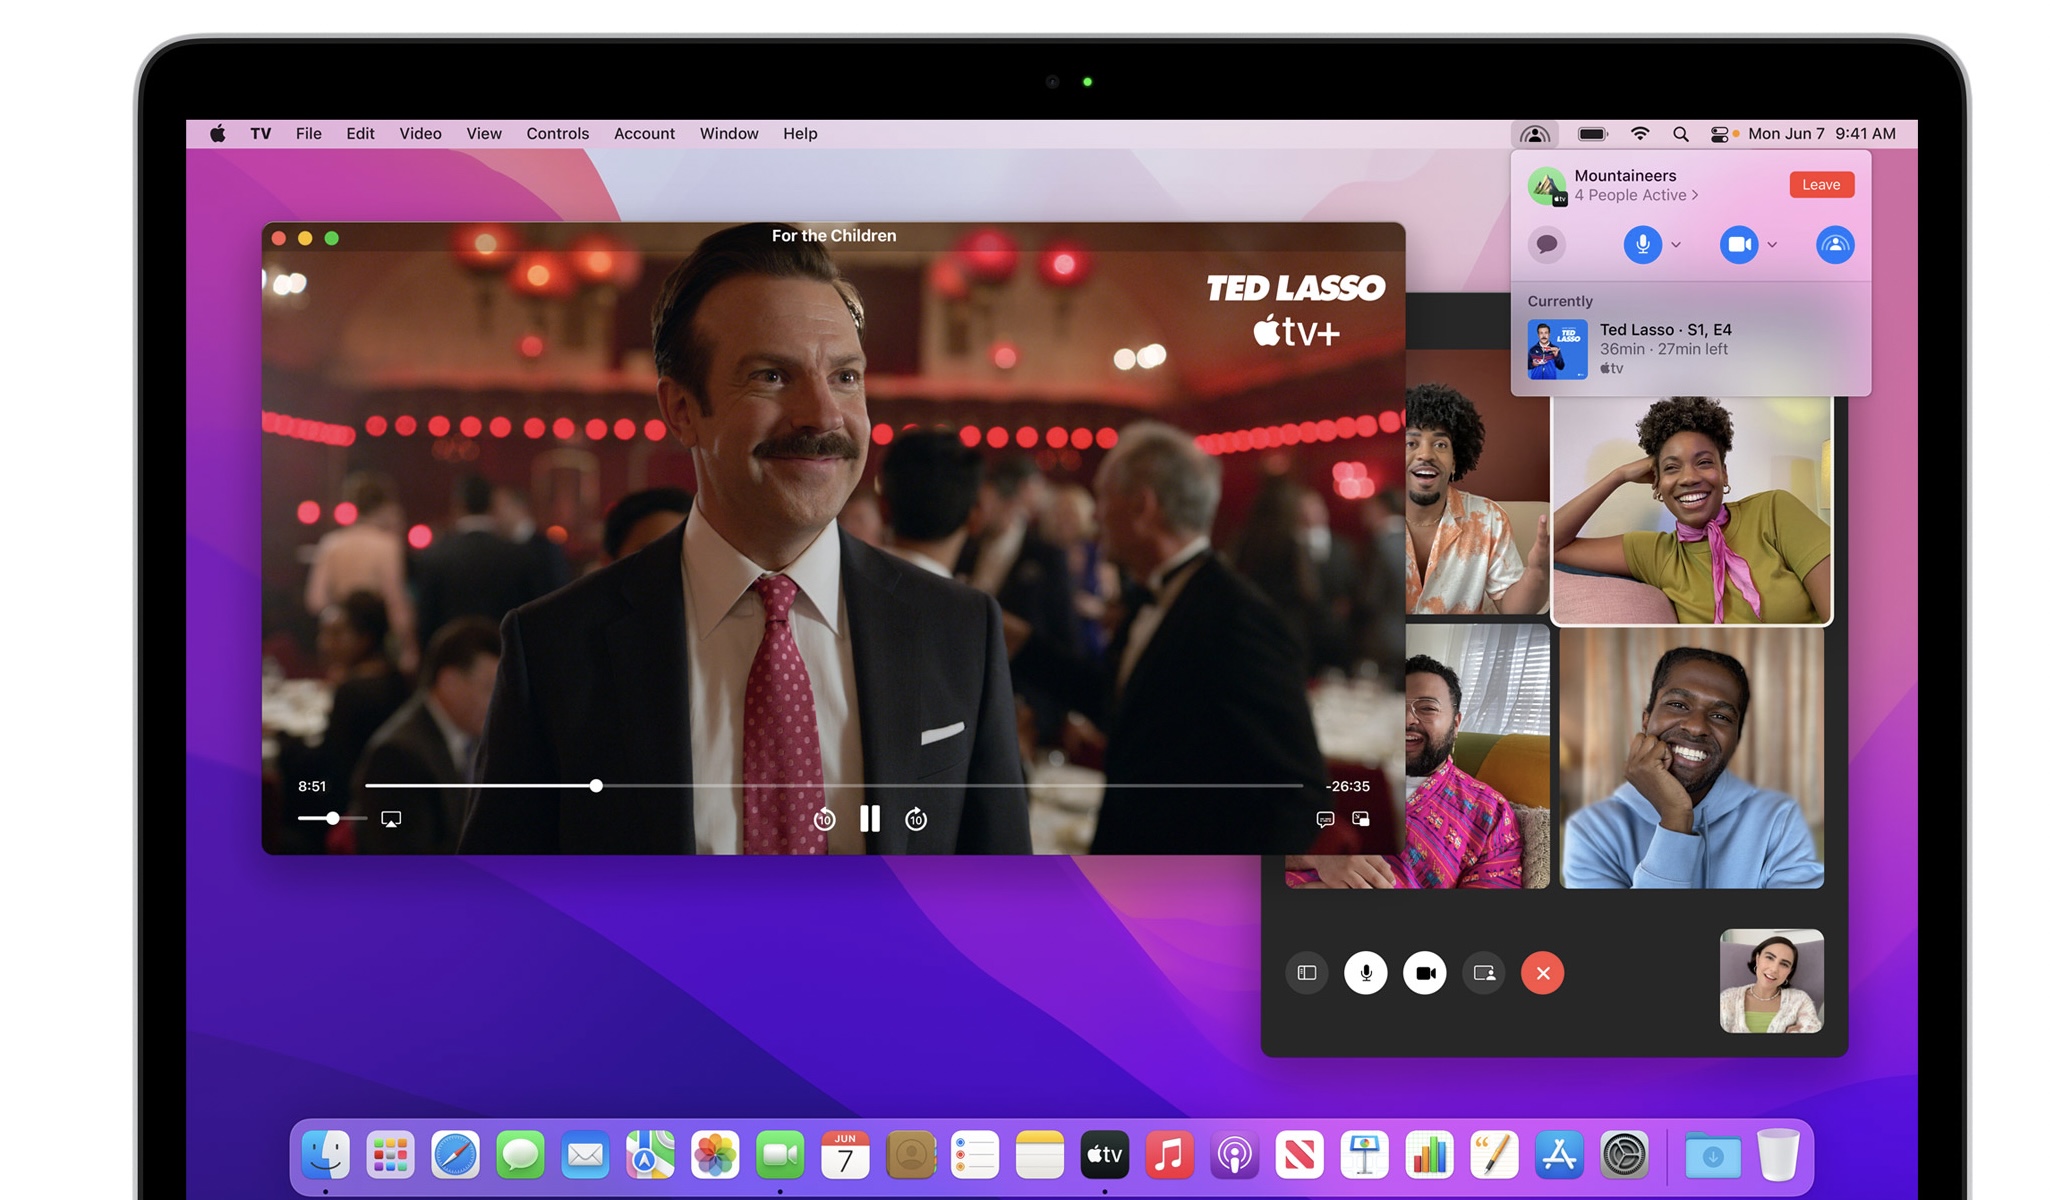Screen dimensions: 2050x1200
Task: Open Messages chat bubble in SharePlay panel
Action: (x=1547, y=244)
